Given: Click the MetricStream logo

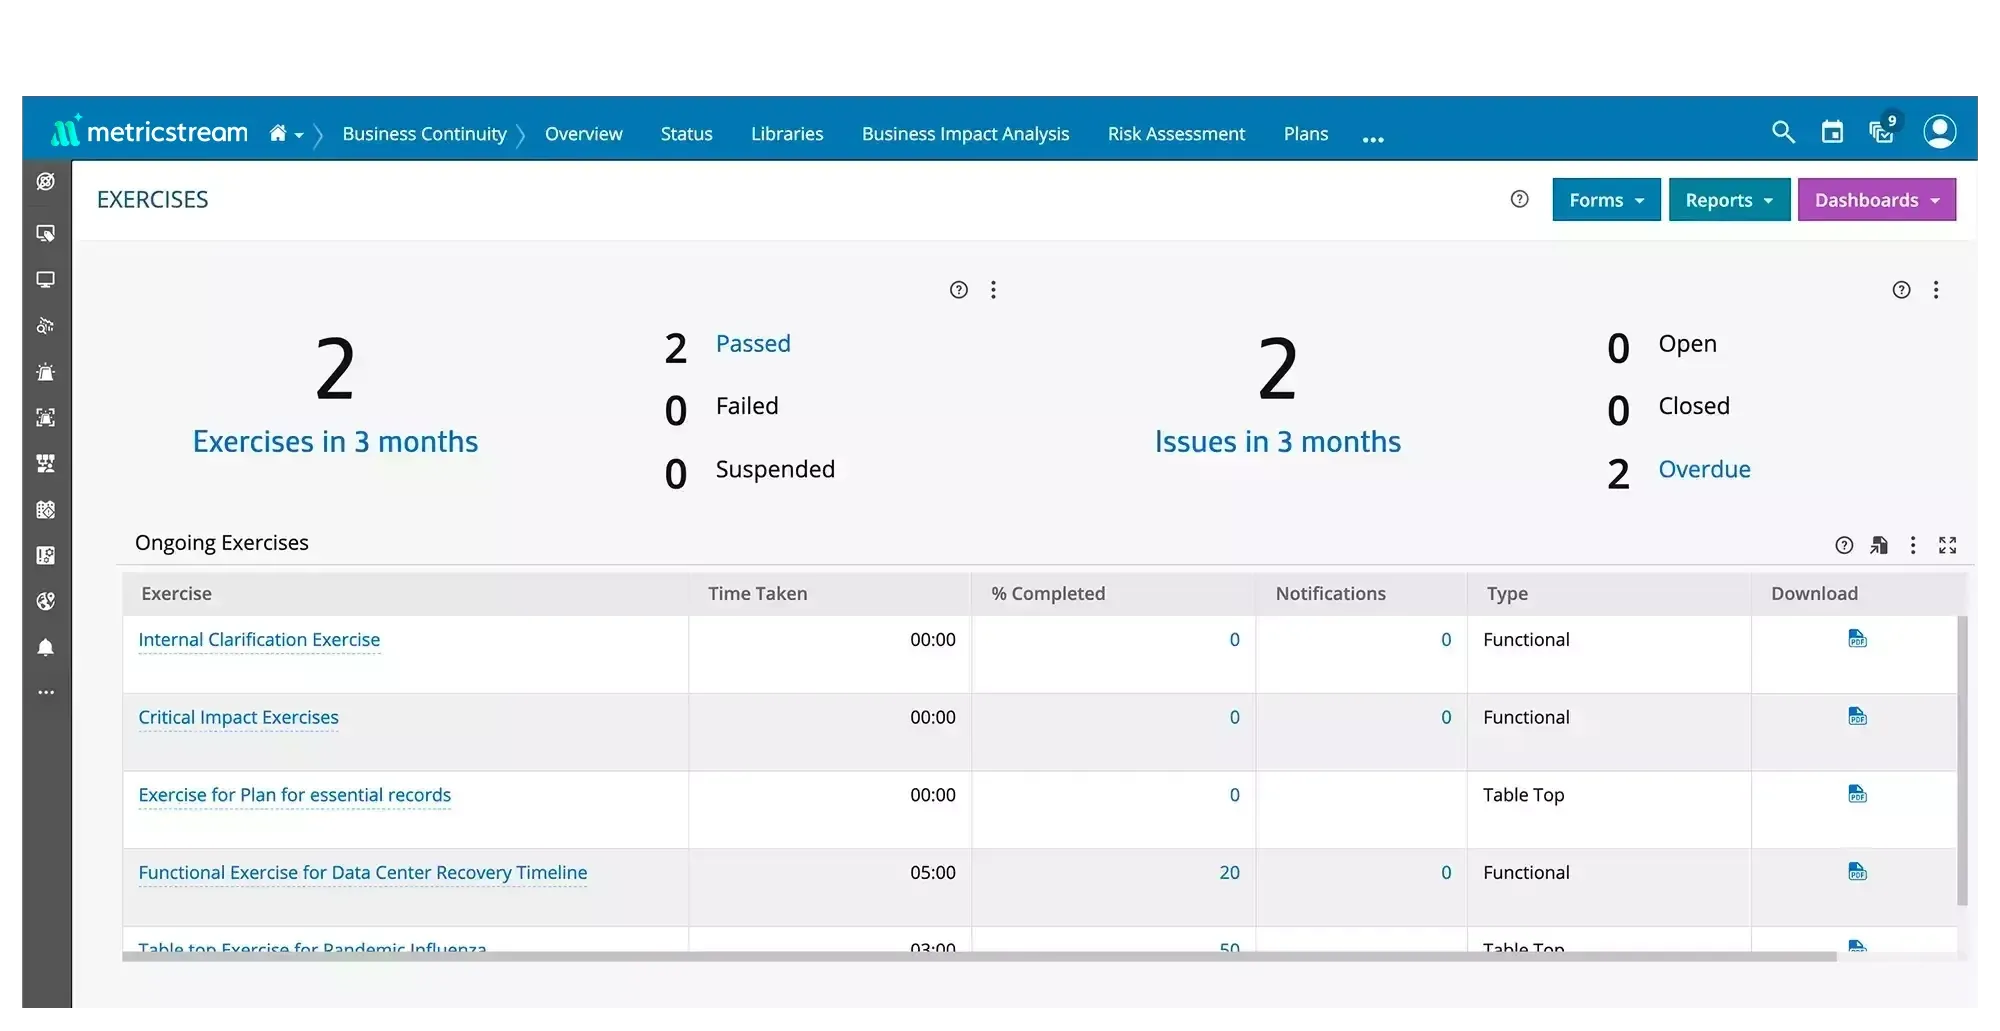Looking at the screenshot, I should [149, 131].
